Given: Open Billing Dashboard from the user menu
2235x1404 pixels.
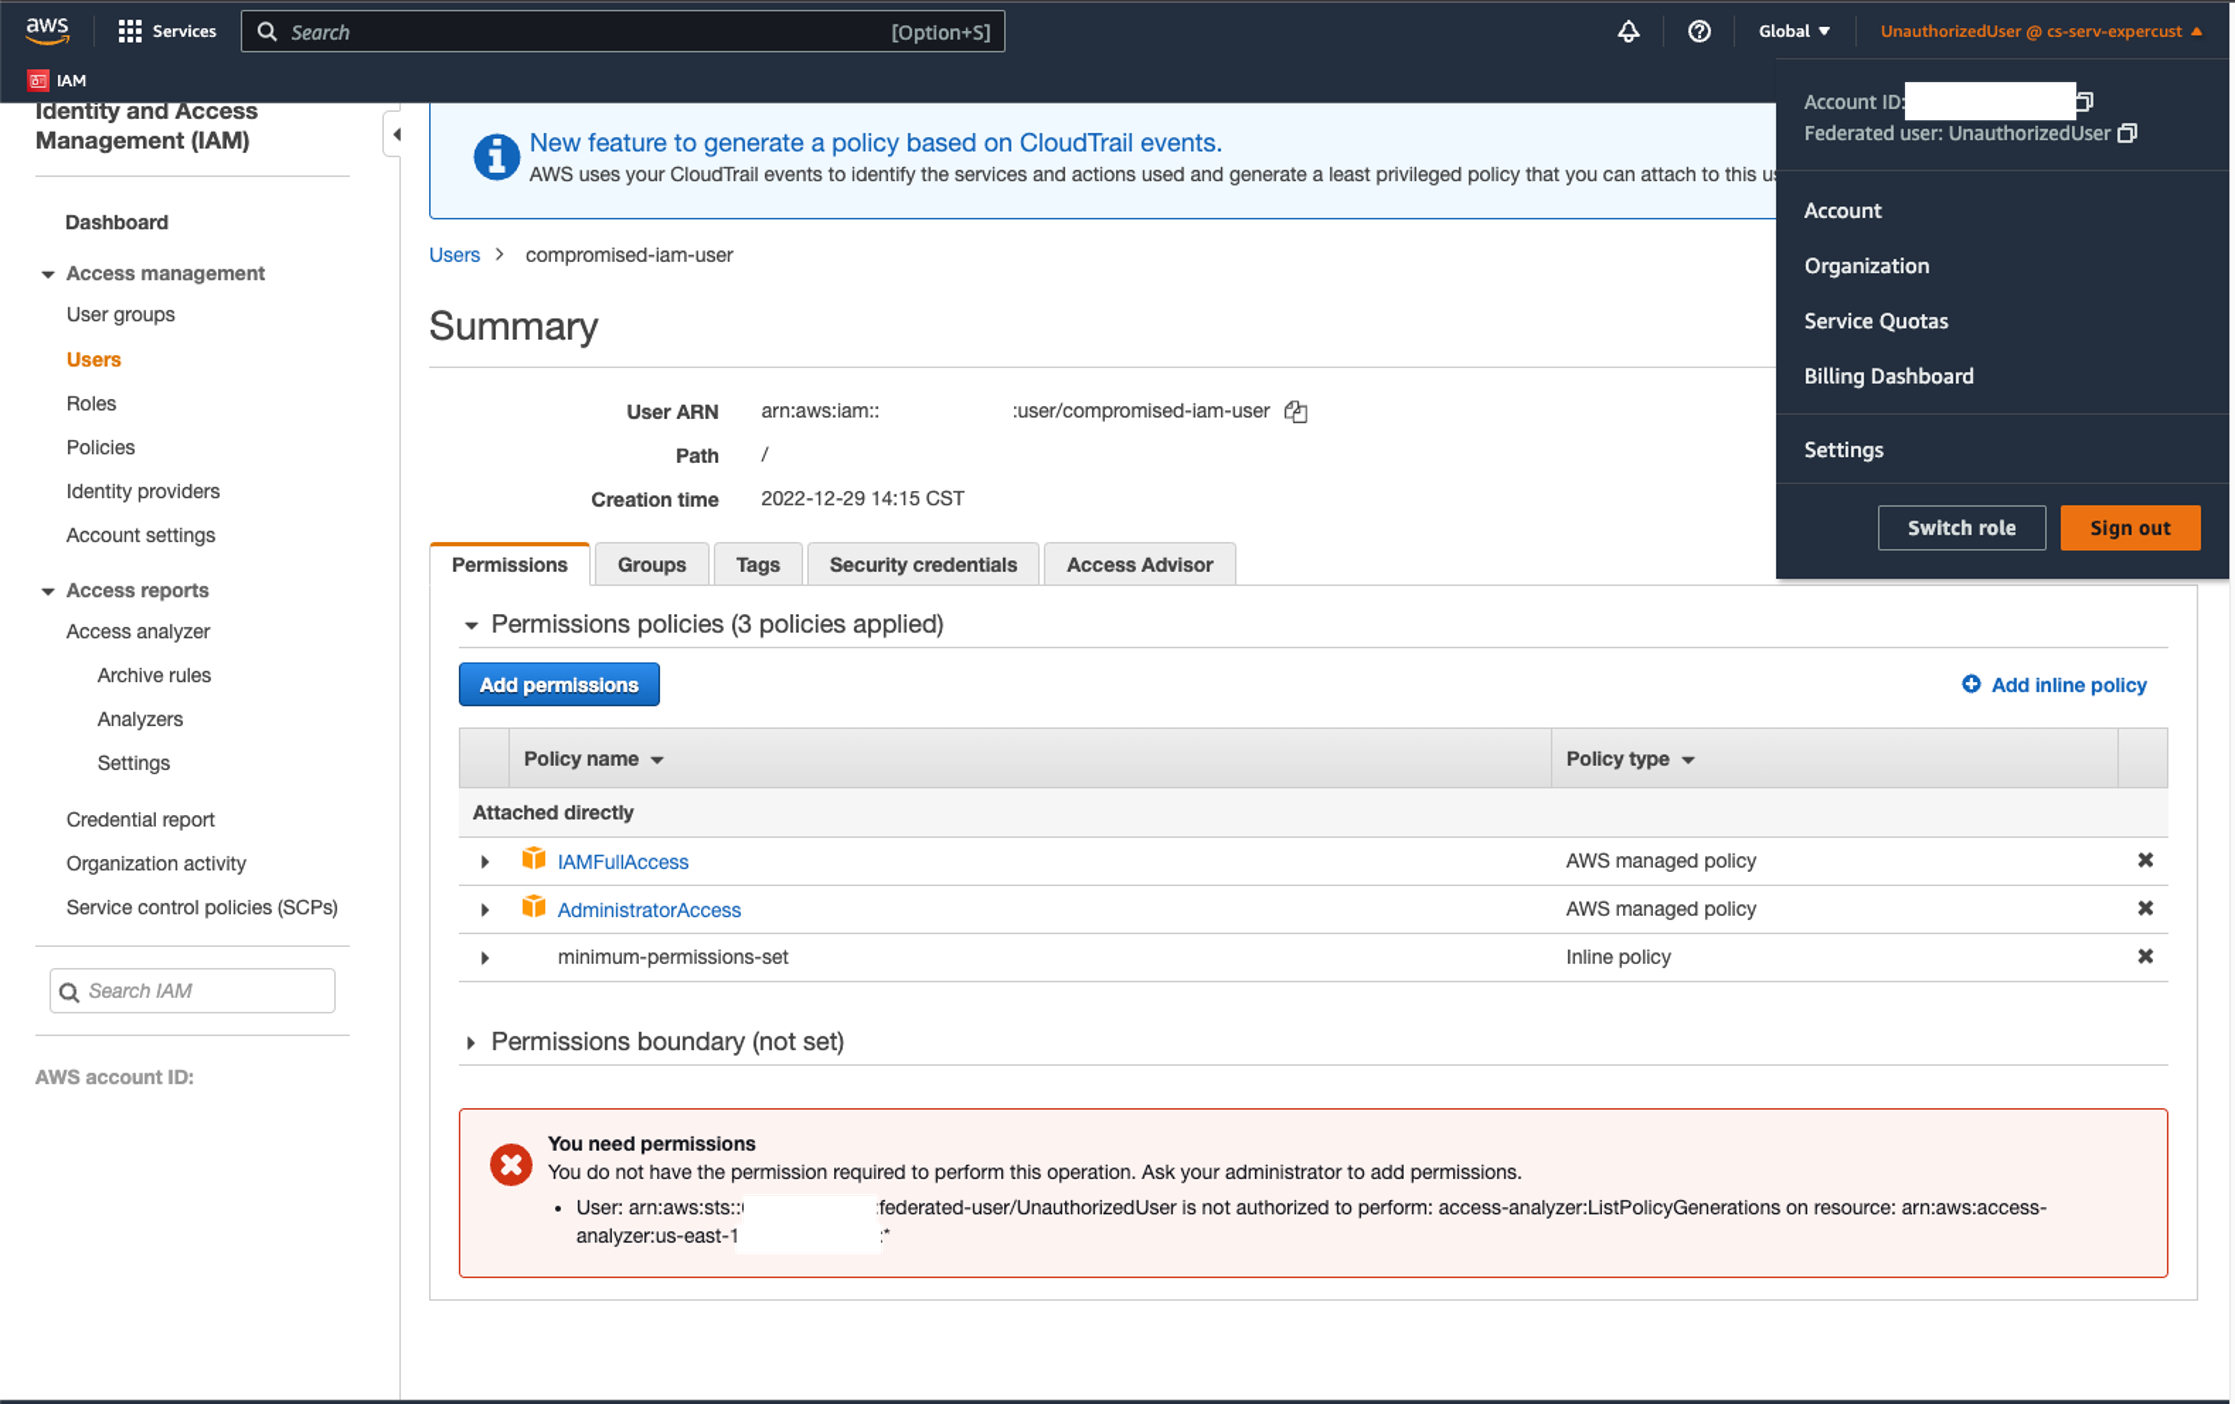Looking at the screenshot, I should pyautogui.click(x=1889, y=375).
